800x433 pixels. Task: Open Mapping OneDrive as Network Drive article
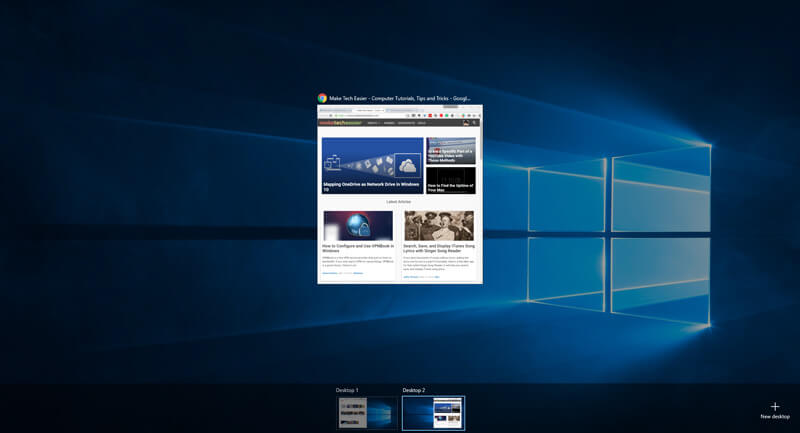coord(372,165)
